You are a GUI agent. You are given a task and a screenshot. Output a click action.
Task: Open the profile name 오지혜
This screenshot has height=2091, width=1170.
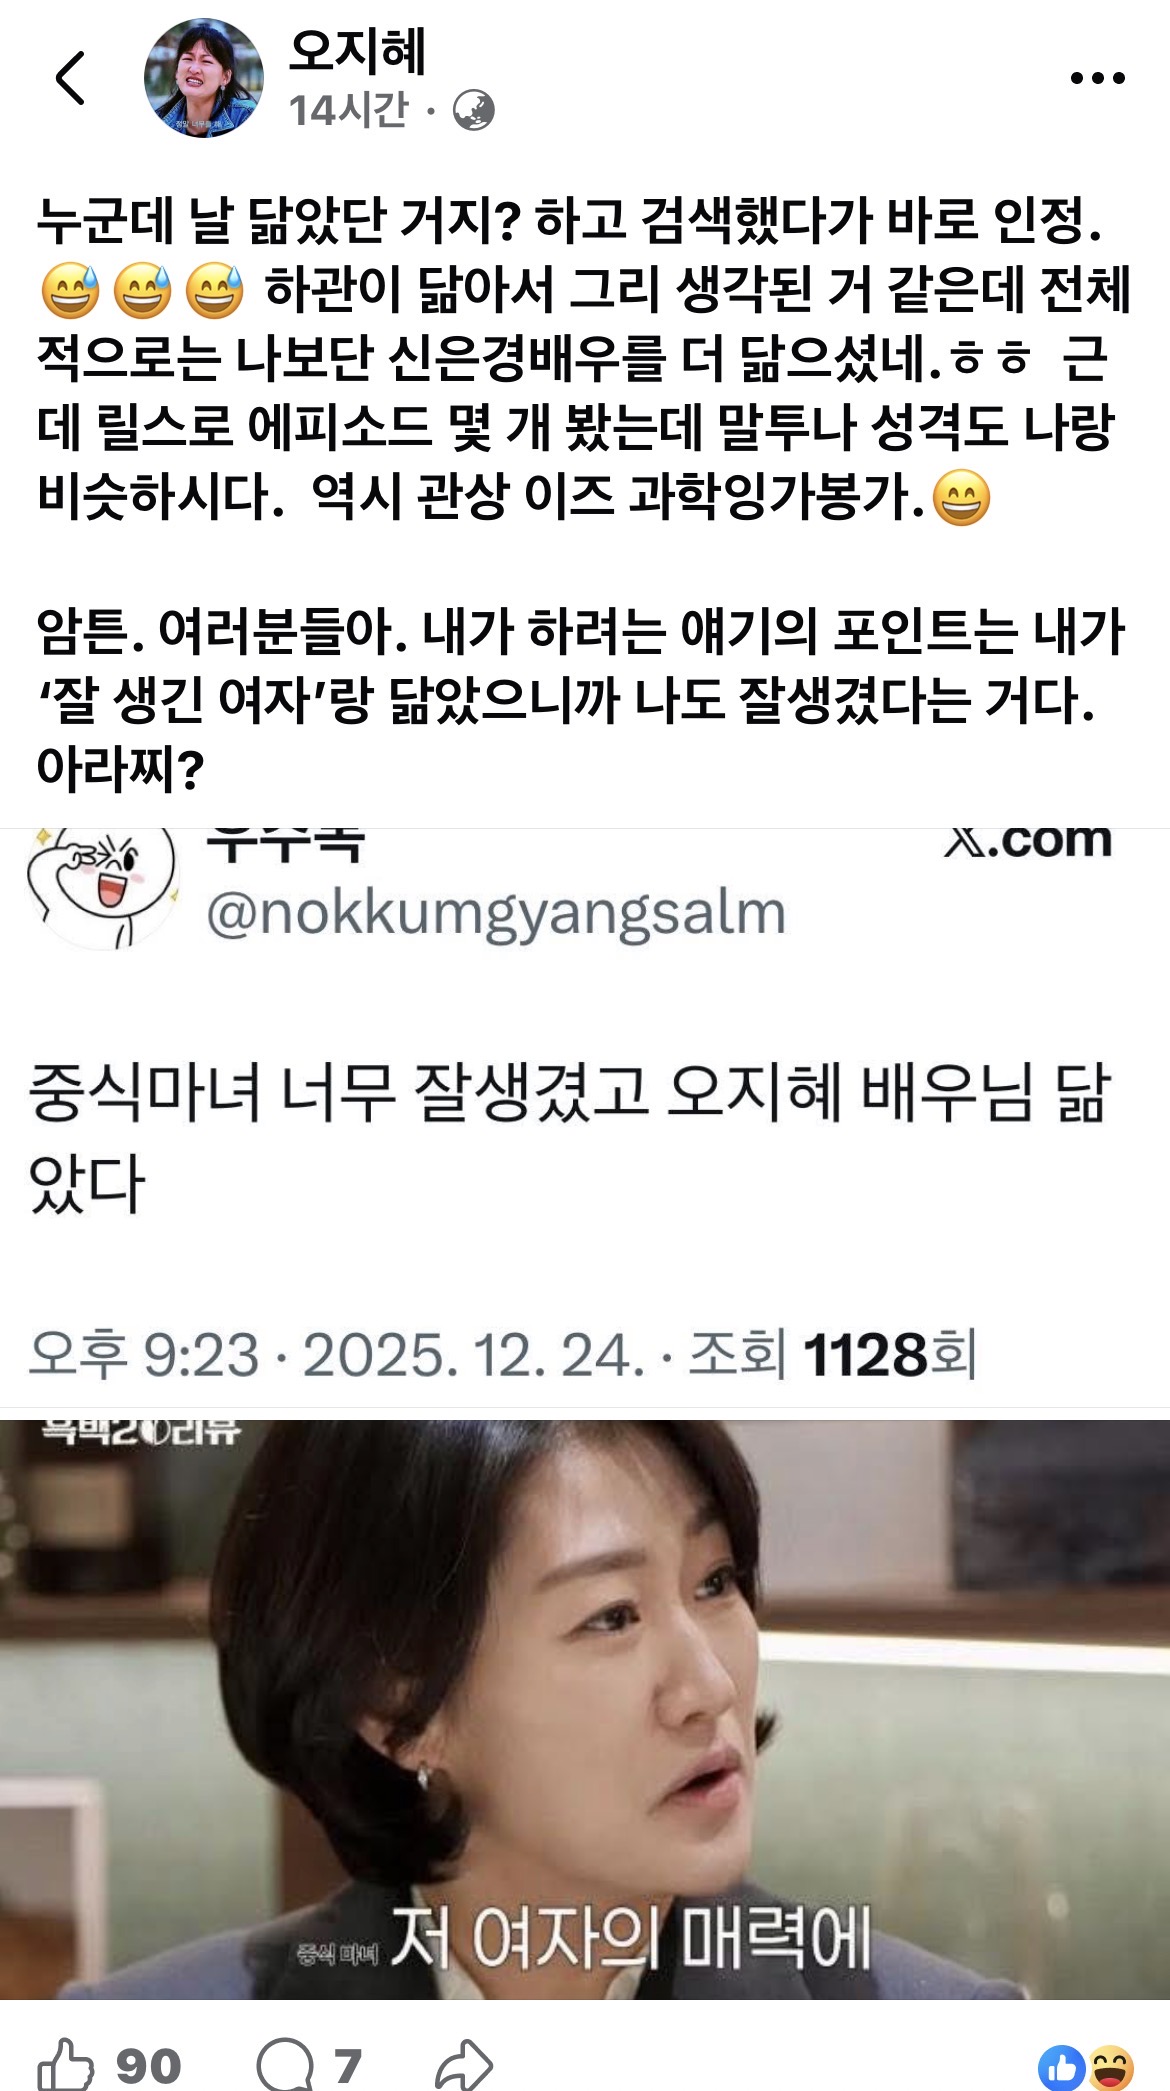pos(357,50)
